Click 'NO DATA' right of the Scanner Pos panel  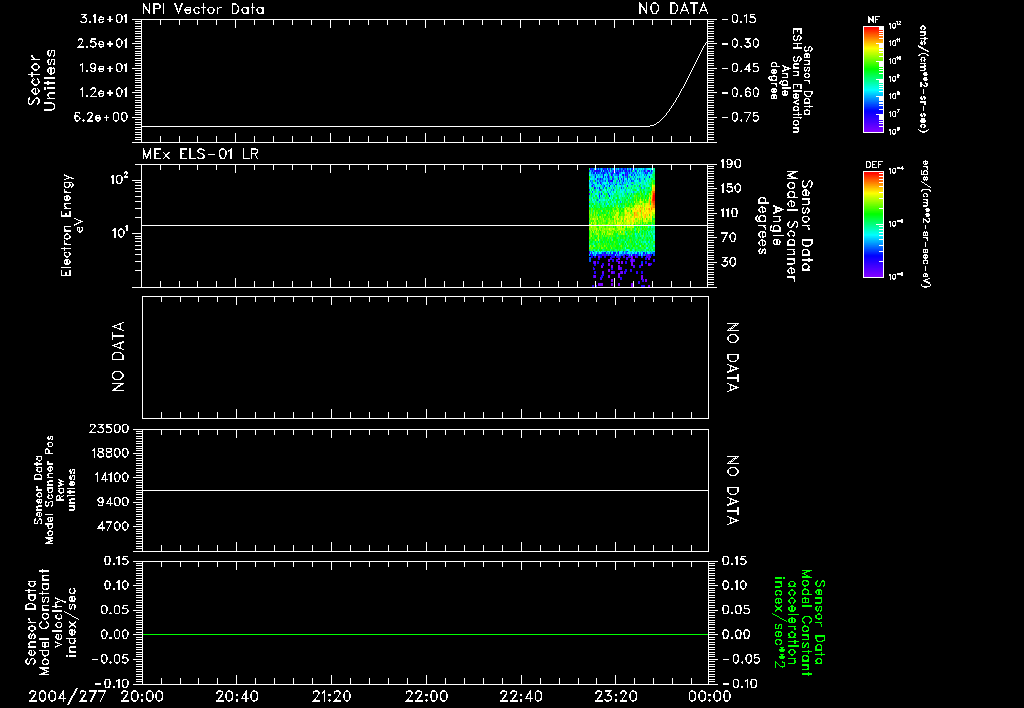tap(733, 490)
